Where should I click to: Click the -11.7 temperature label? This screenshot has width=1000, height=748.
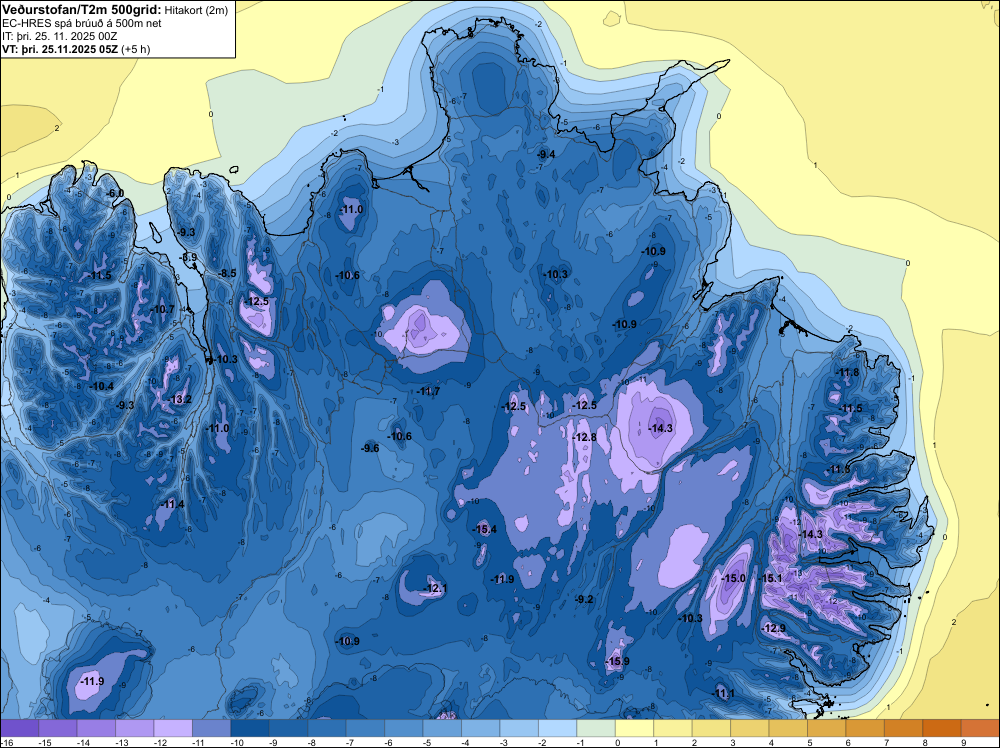point(428,391)
